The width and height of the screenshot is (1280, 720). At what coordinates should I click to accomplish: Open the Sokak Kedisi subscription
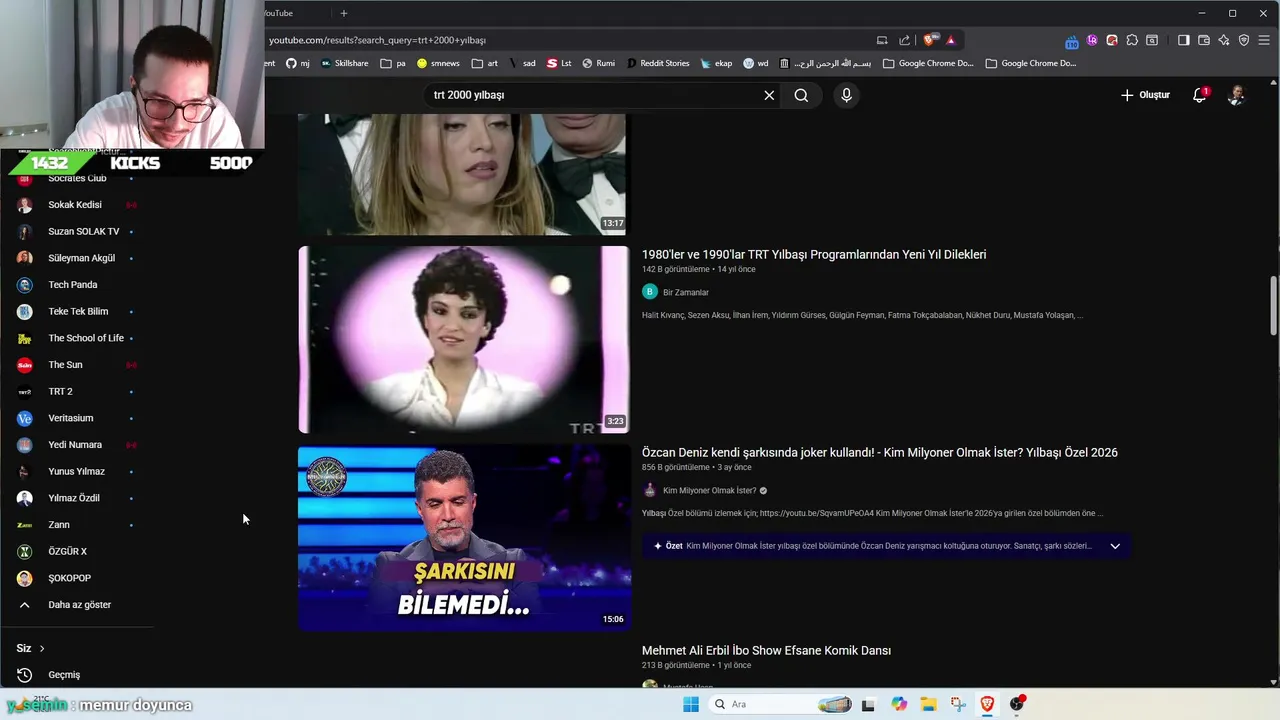(x=77, y=205)
